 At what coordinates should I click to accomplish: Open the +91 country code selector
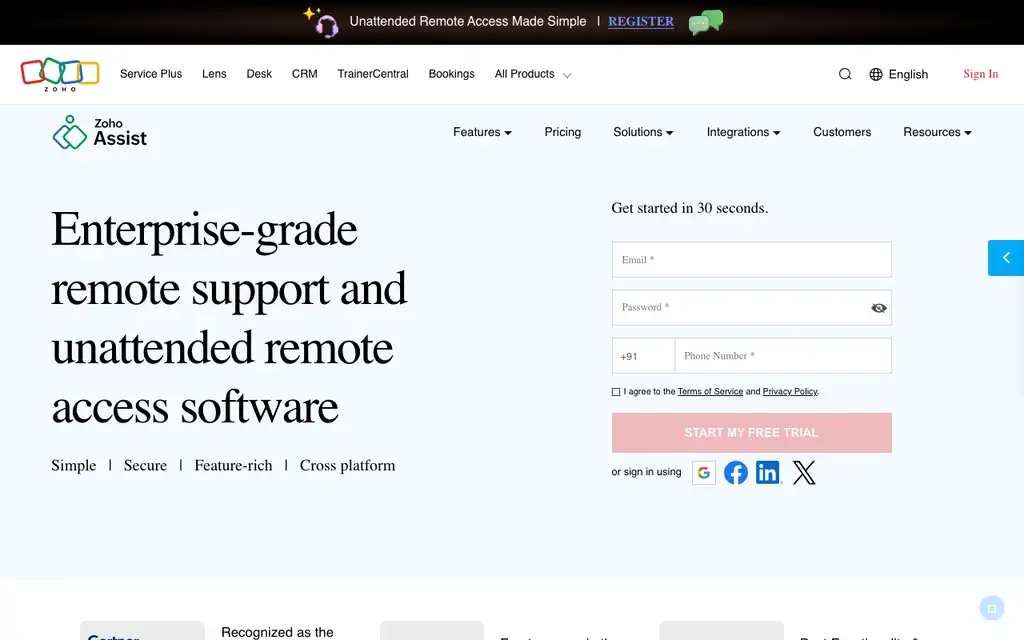(x=643, y=356)
